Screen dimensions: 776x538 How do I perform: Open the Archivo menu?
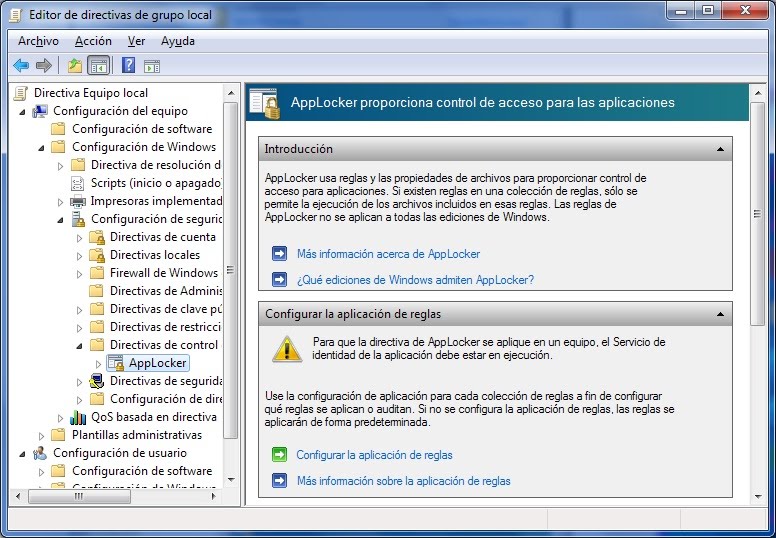point(38,41)
